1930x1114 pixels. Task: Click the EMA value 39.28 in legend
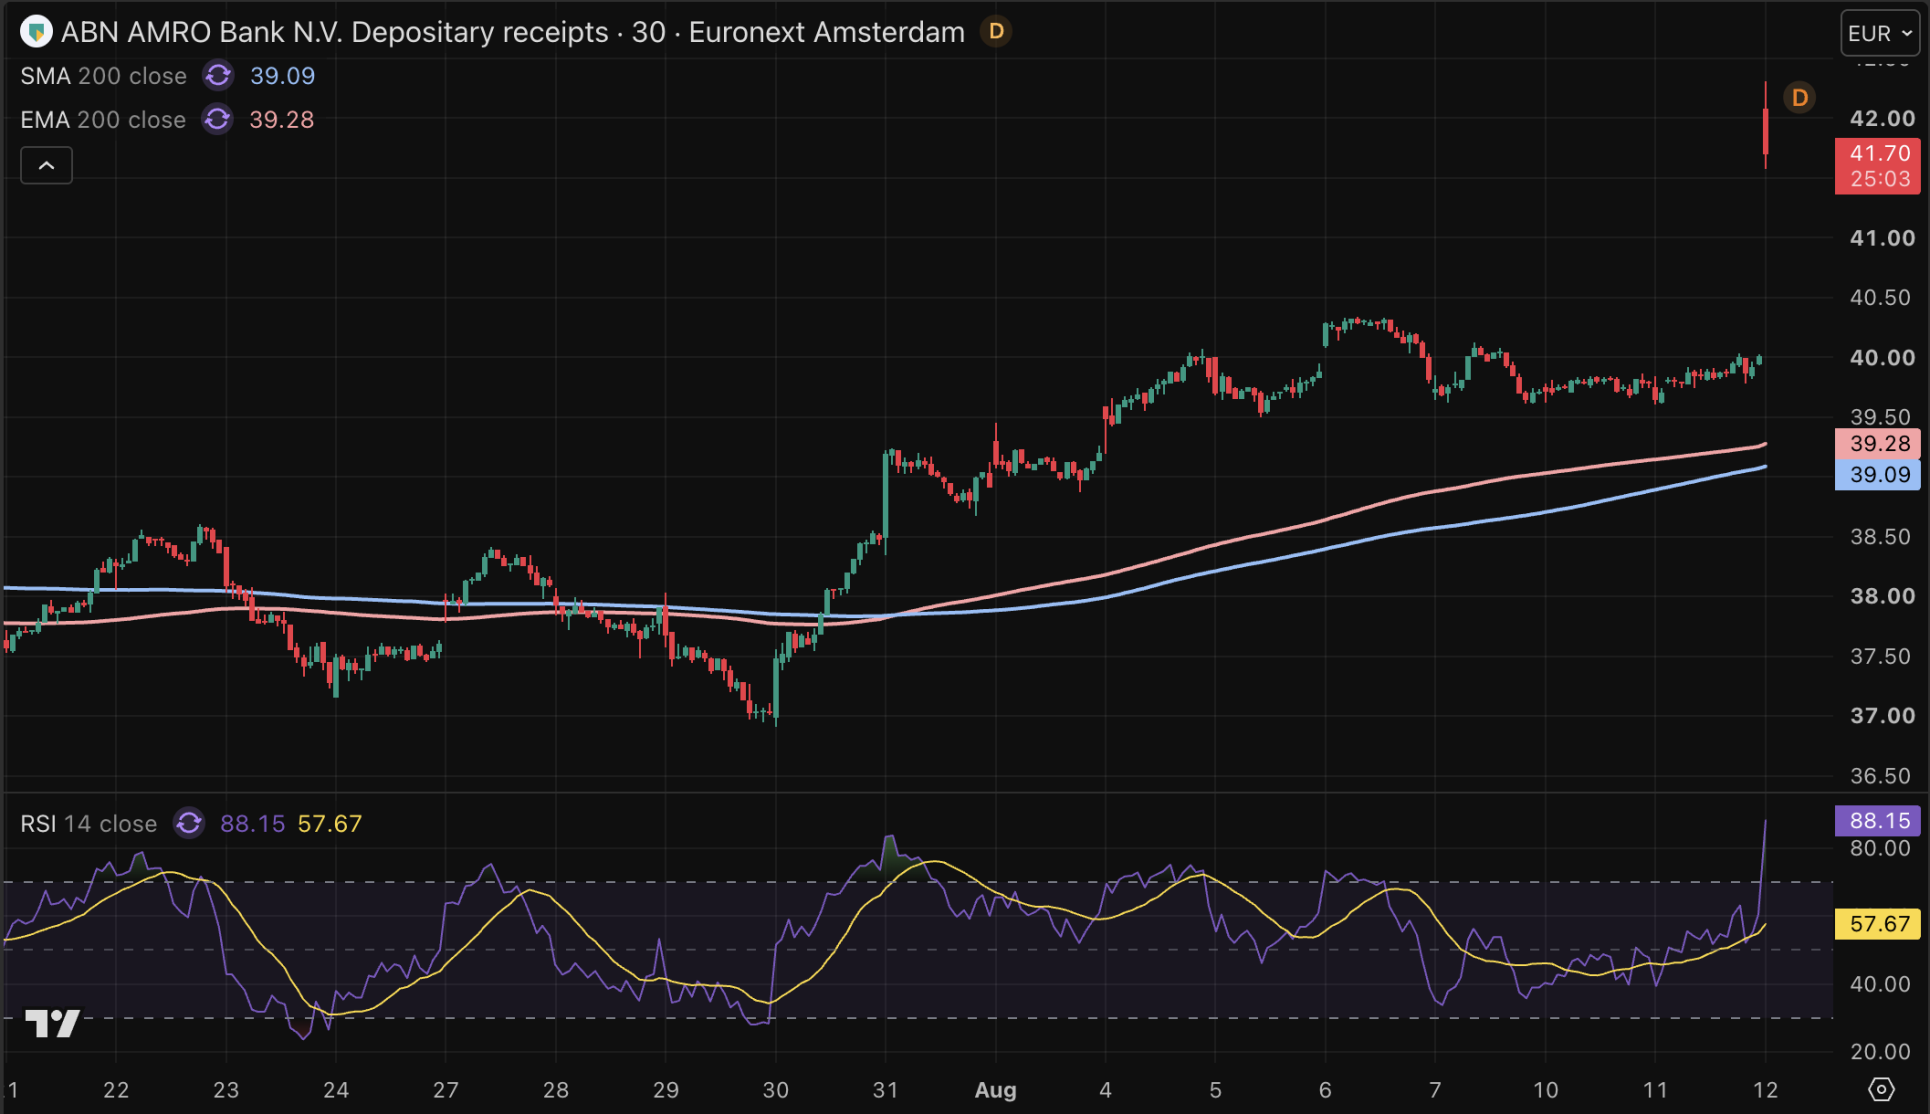tap(281, 120)
